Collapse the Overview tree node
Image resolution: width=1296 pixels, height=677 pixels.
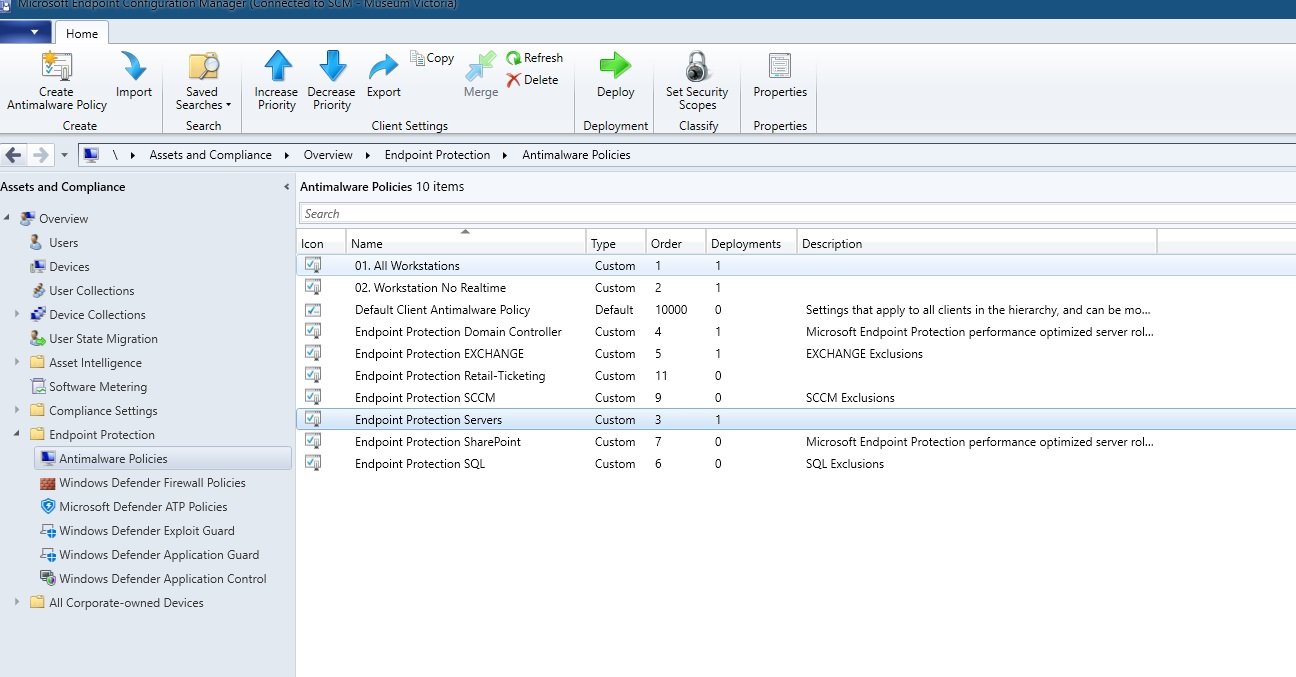click(7, 219)
